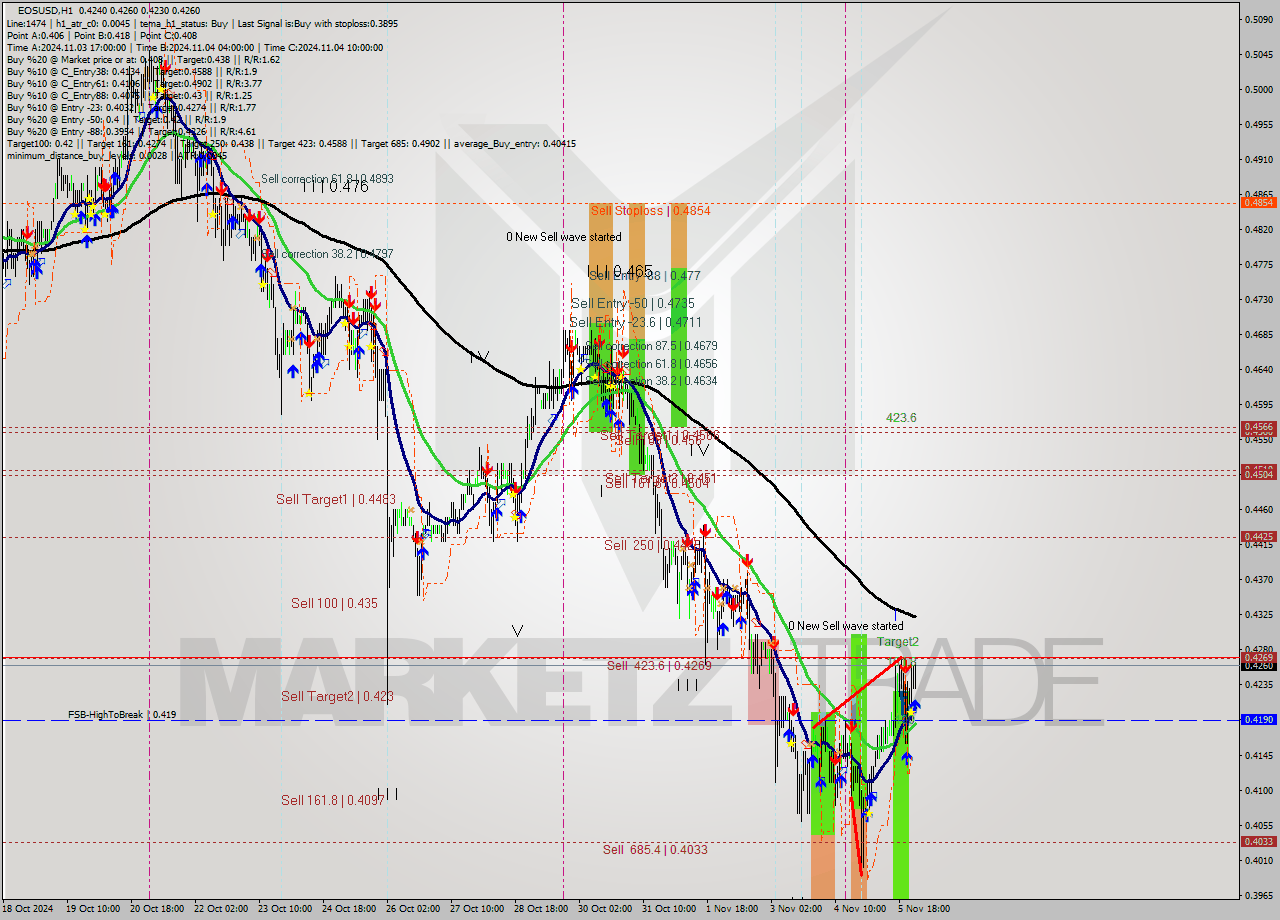
Task: Click the black 0.4260 current price tag
Action: (1258, 665)
